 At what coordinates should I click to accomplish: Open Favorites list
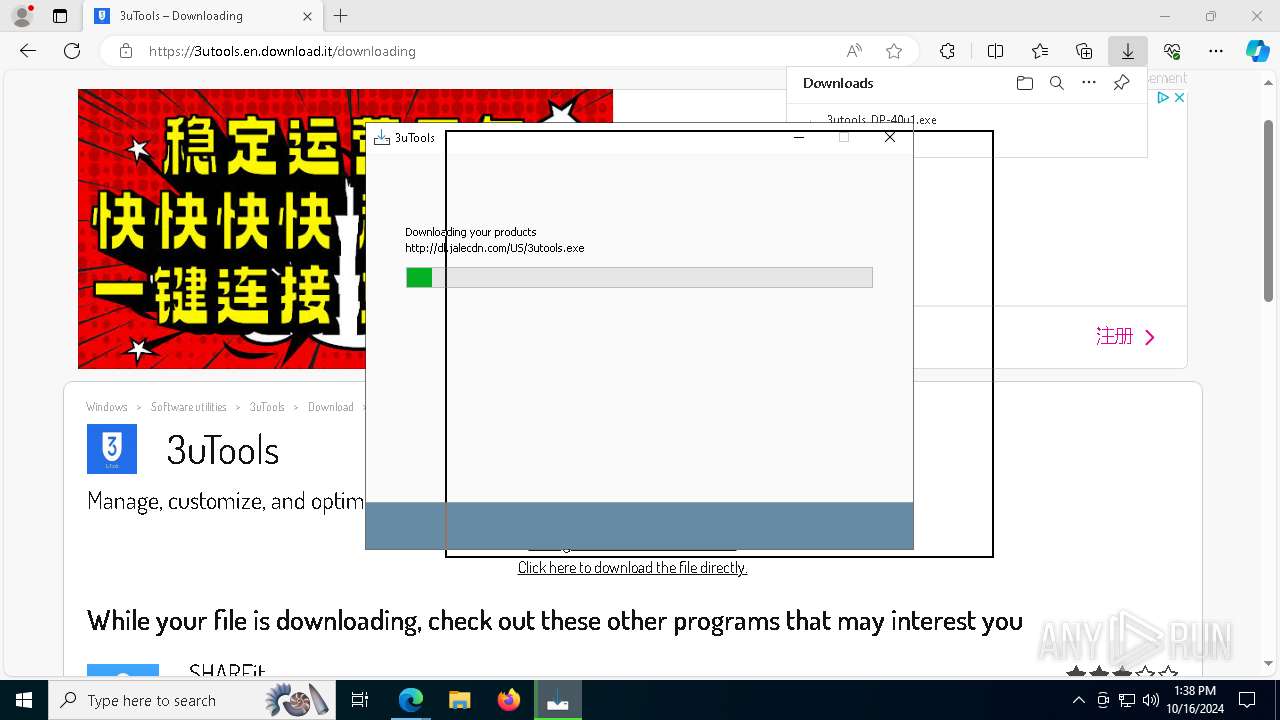pos(1040,51)
